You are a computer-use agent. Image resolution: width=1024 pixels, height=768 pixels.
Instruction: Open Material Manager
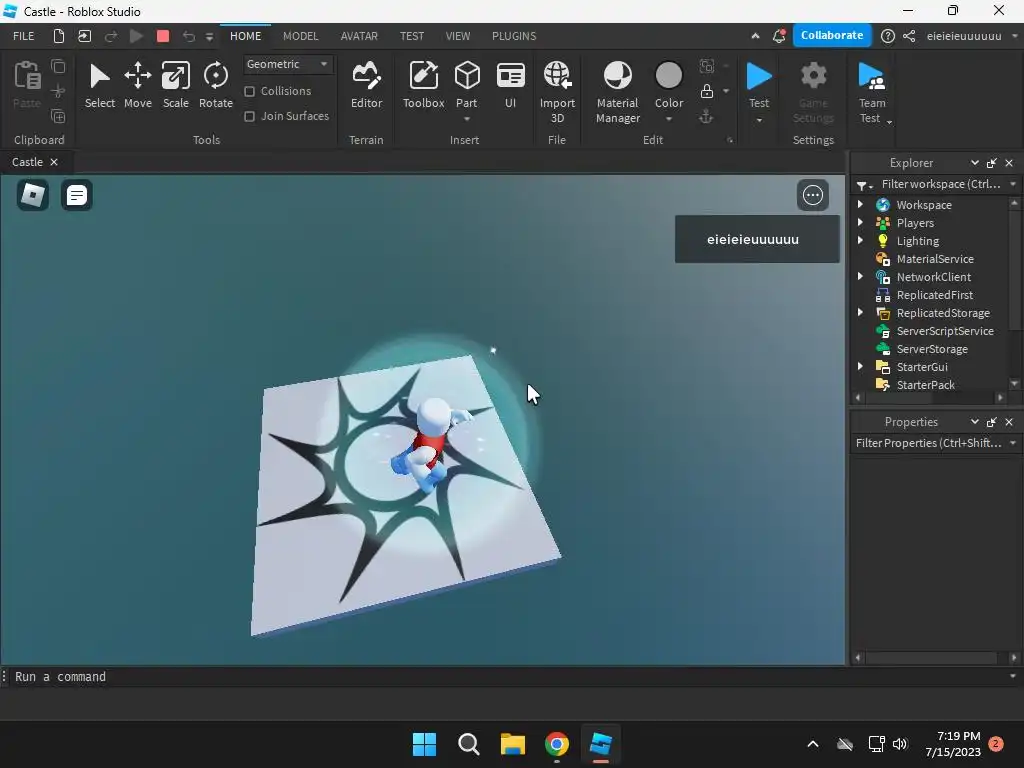618,91
